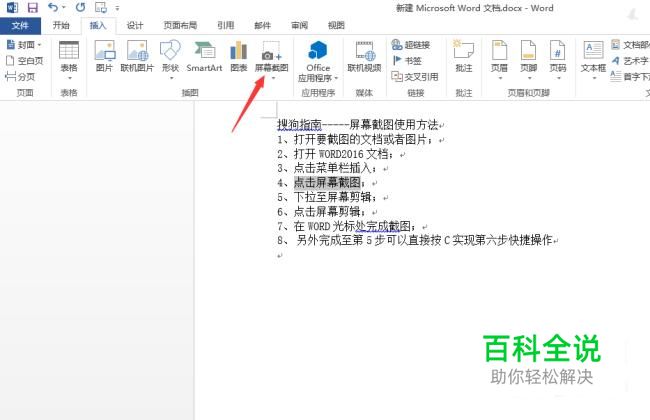Viewport: 650px width, 420px height.
Task: Click the 书签 bookmark button
Action: click(x=407, y=61)
